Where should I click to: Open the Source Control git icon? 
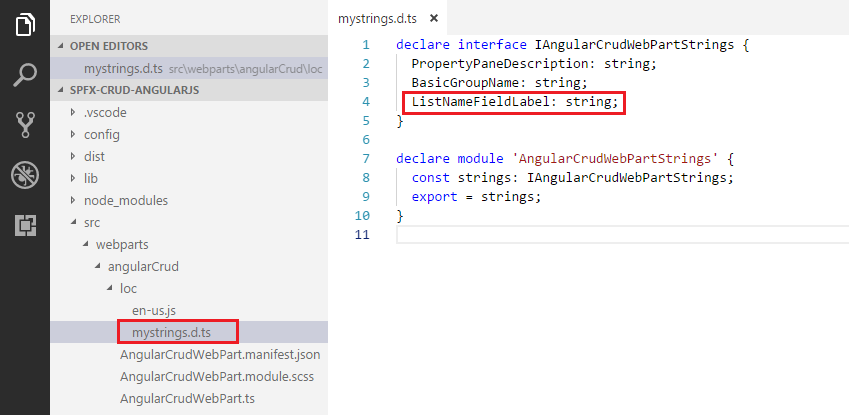(x=25, y=125)
